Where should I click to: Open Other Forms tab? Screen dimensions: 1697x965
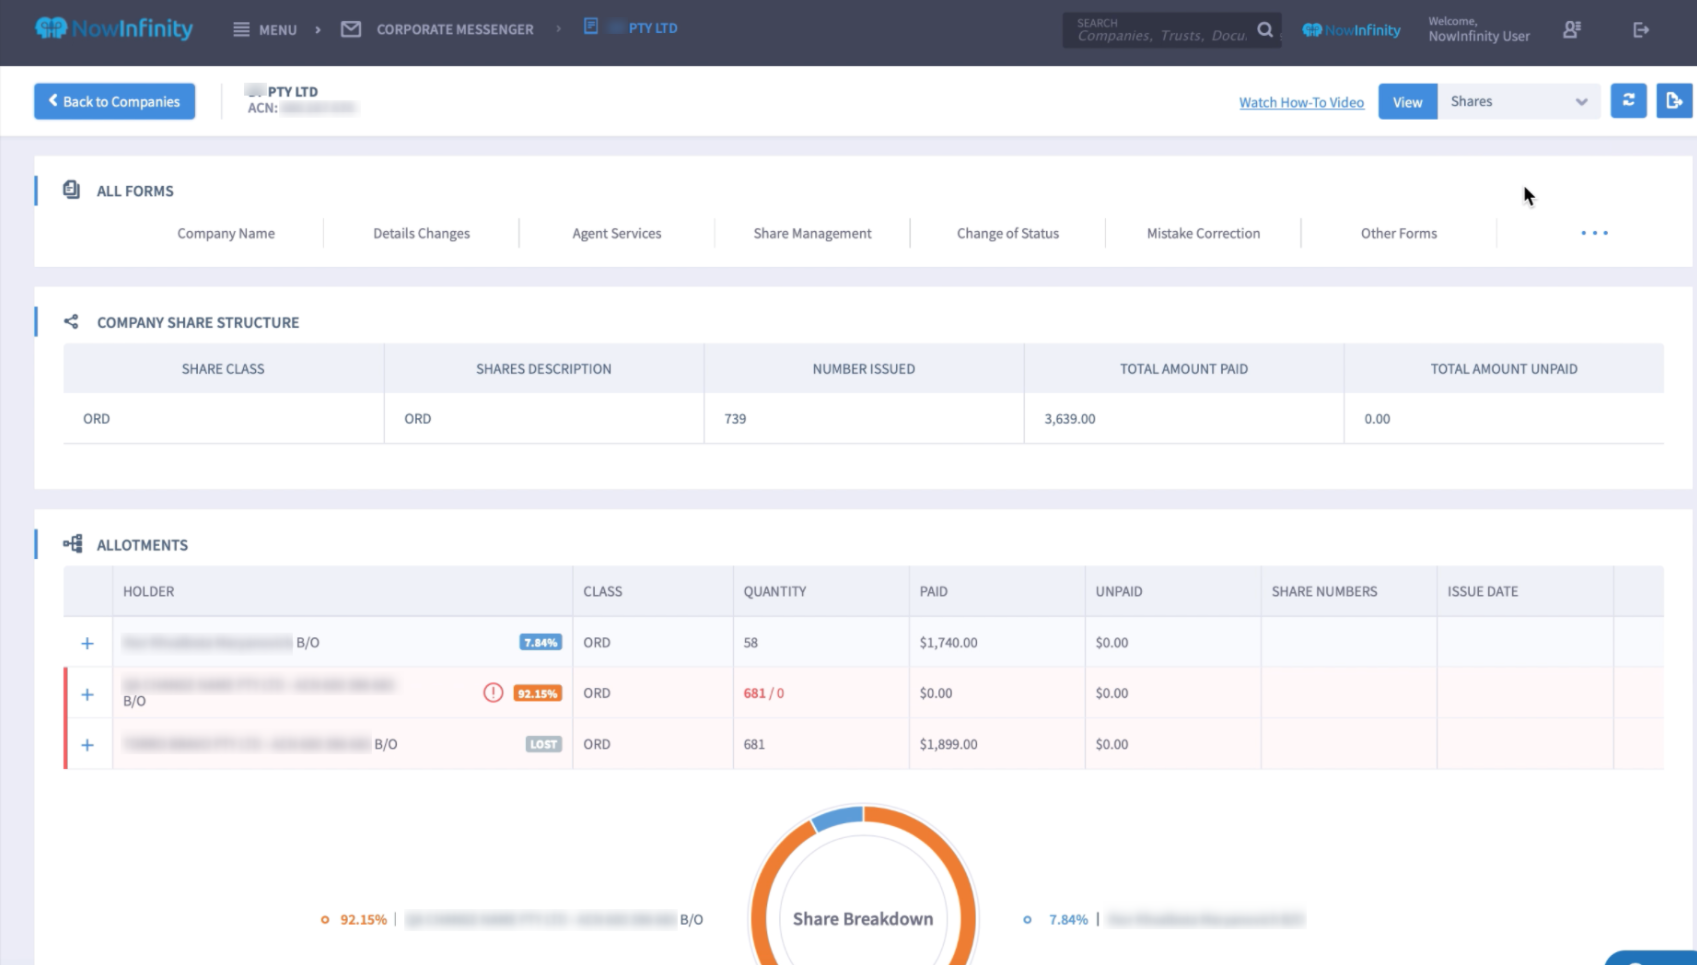pyautogui.click(x=1398, y=233)
